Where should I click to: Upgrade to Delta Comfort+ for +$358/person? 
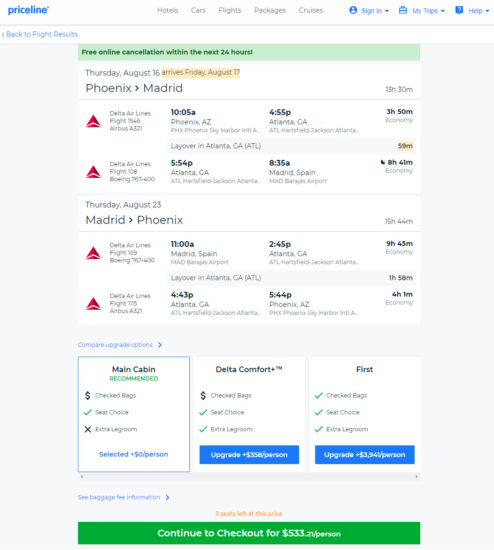click(x=249, y=455)
